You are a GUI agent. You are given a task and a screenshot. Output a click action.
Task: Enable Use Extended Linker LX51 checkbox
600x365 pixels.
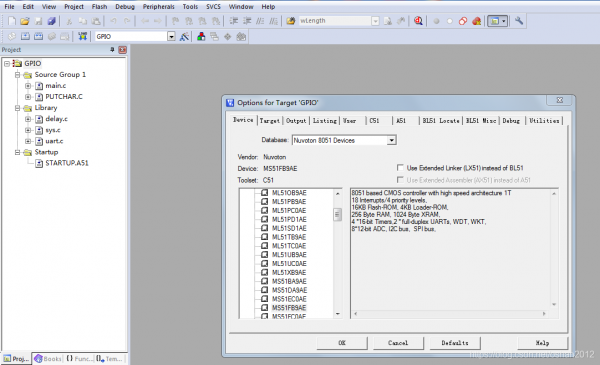400,168
